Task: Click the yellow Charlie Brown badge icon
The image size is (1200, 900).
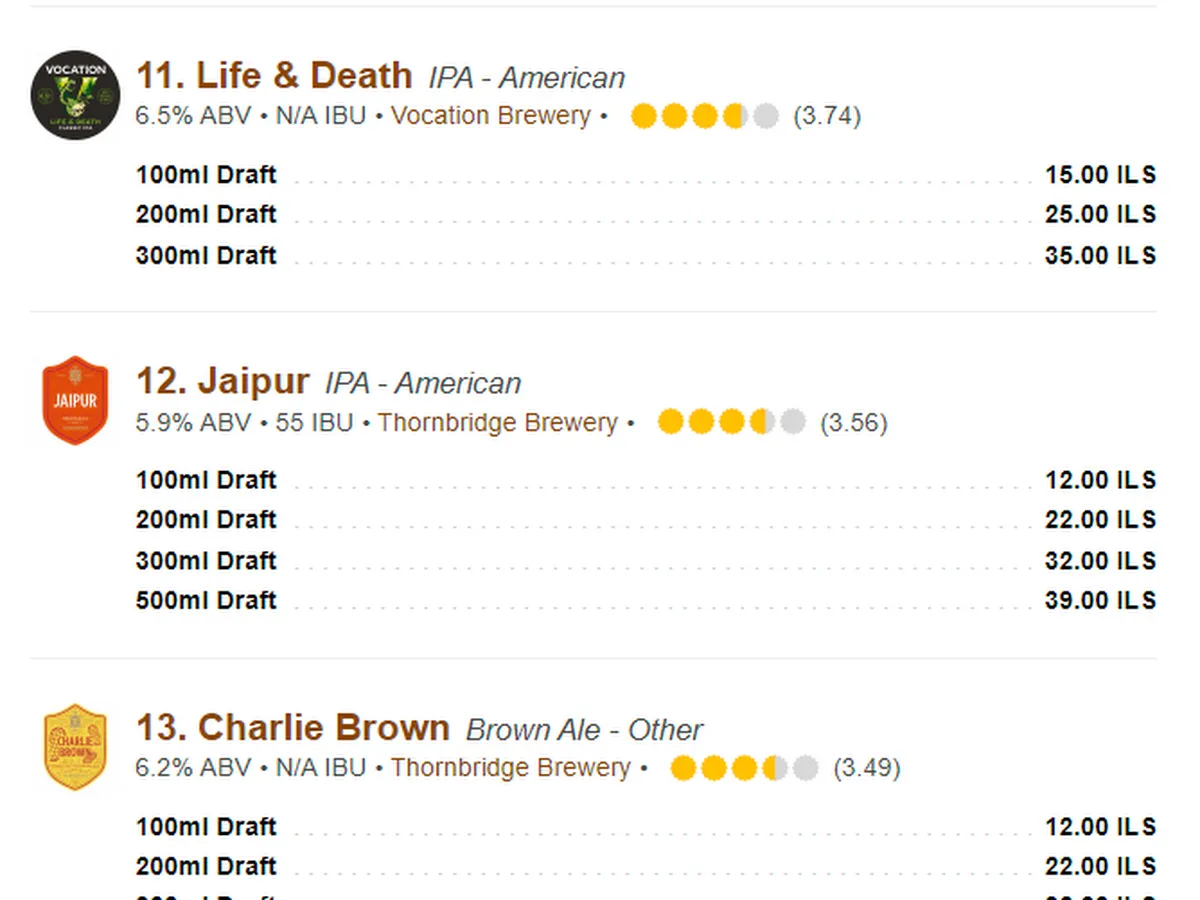Action: pyautogui.click(x=75, y=747)
